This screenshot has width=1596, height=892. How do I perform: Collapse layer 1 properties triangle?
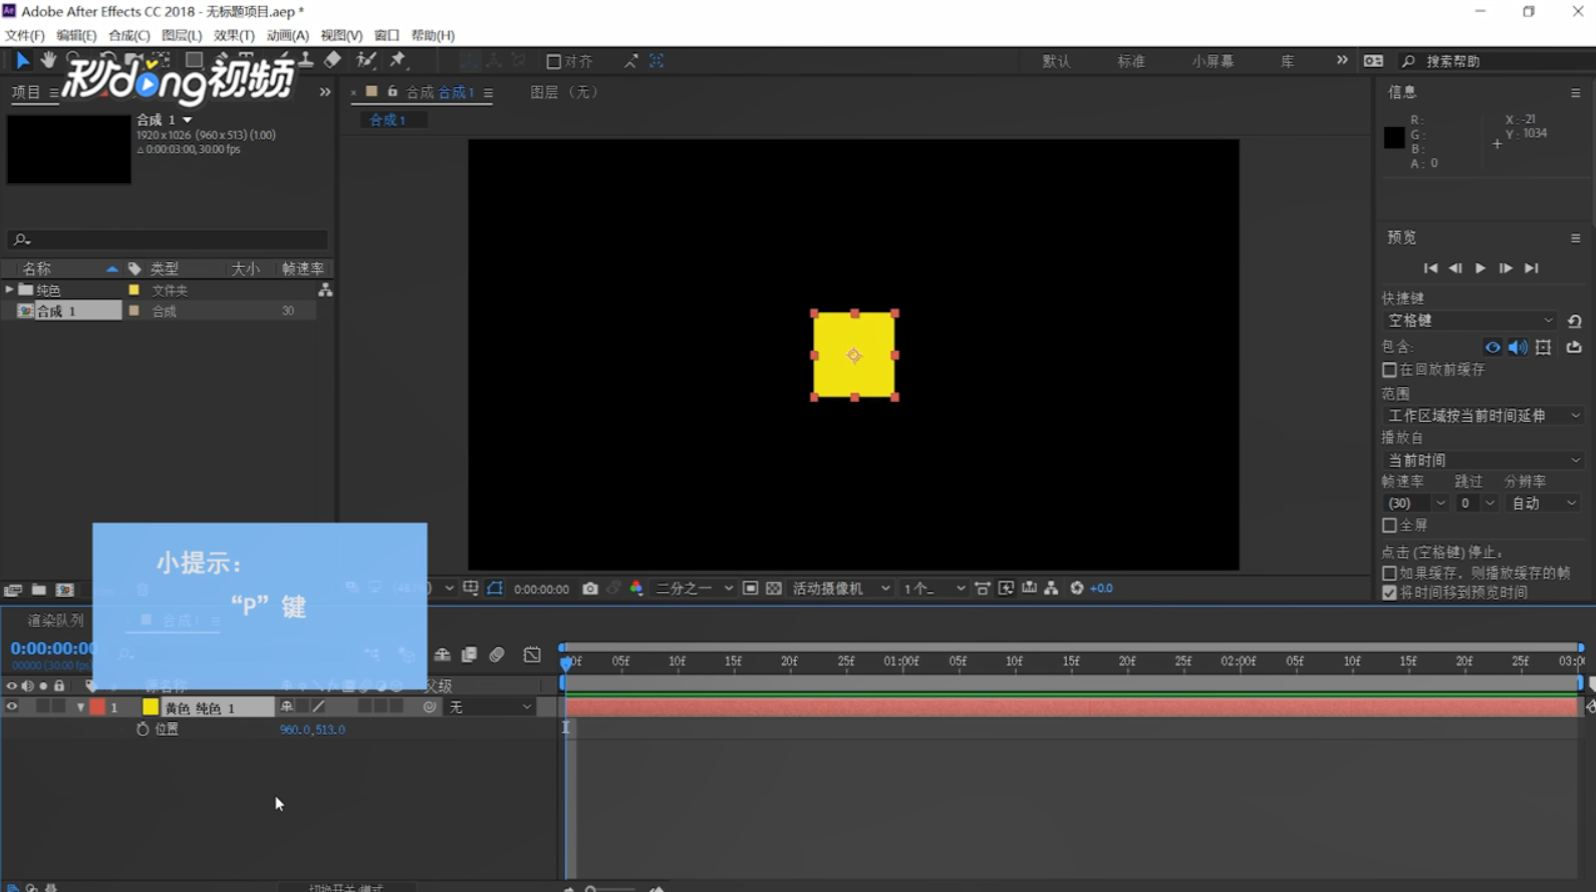pyautogui.click(x=80, y=707)
